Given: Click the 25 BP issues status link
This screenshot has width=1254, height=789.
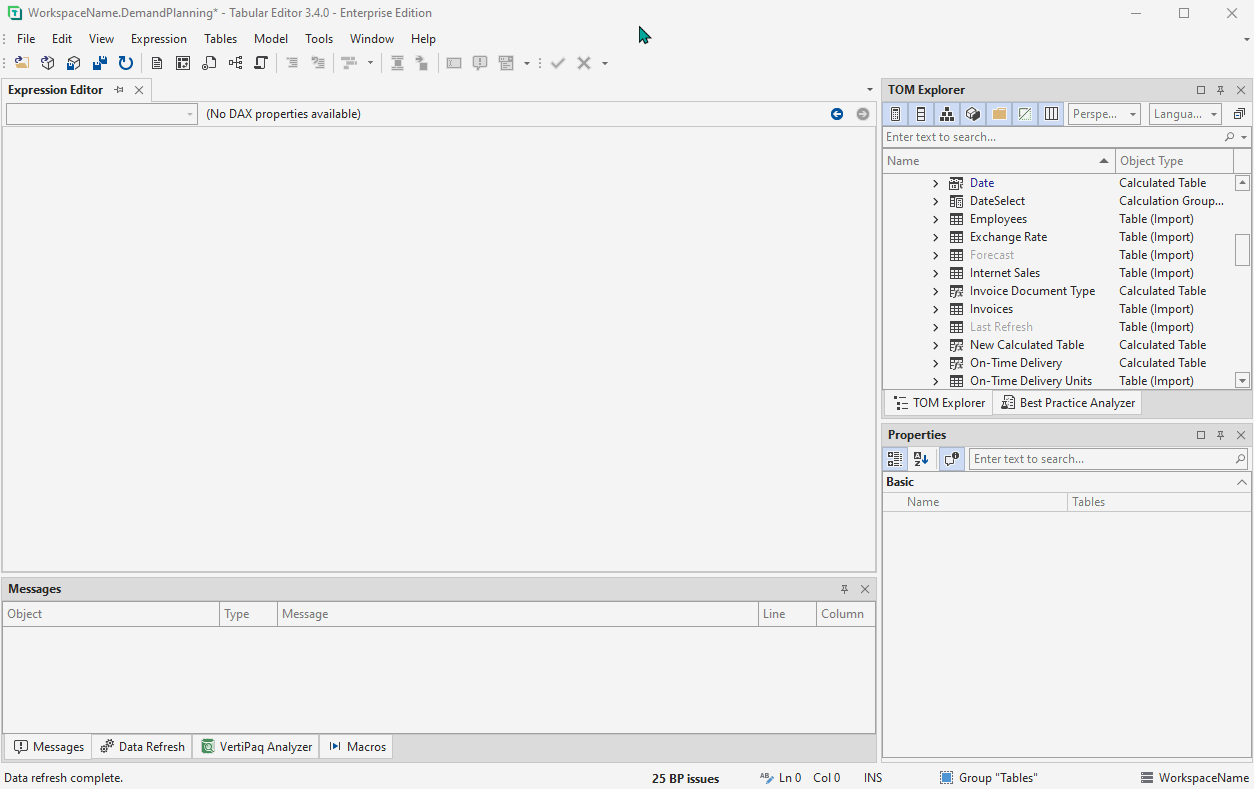Looking at the screenshot, I should [x=685, y=777].
